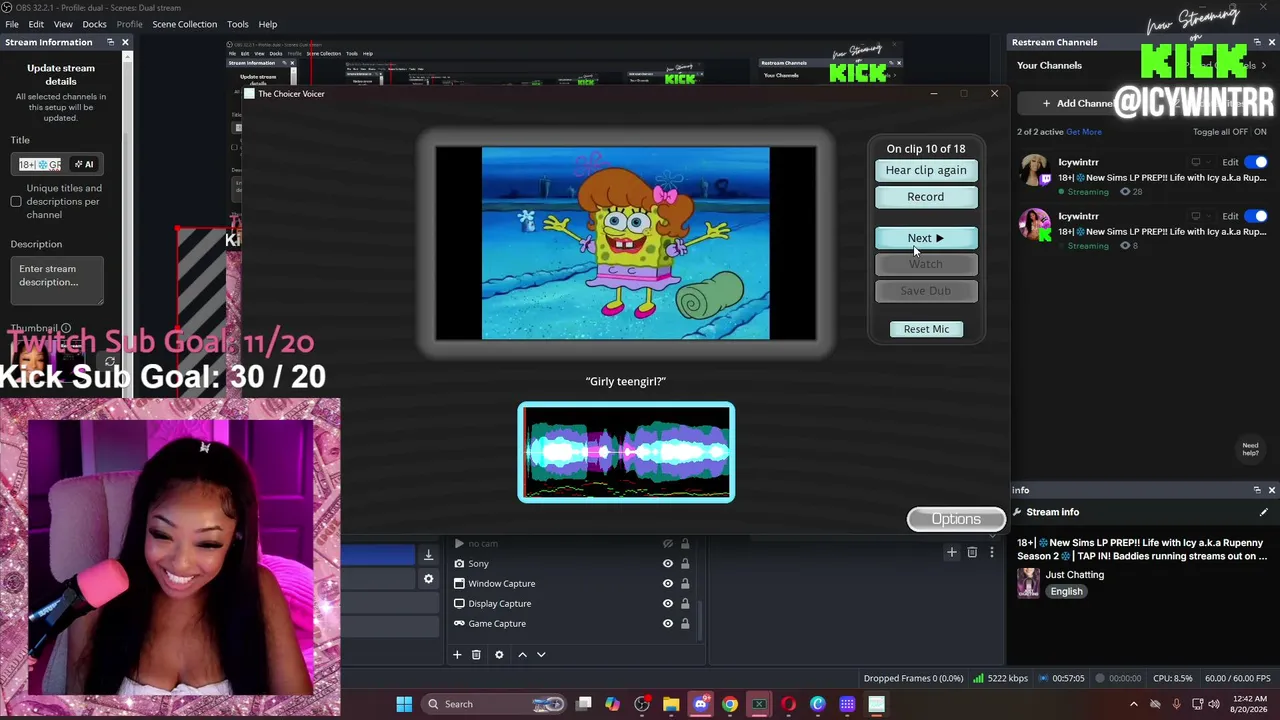Viewport: 1280px width, 720px height.
Task: Toggle visibility of the Sony source
Action: coord(667,563)
